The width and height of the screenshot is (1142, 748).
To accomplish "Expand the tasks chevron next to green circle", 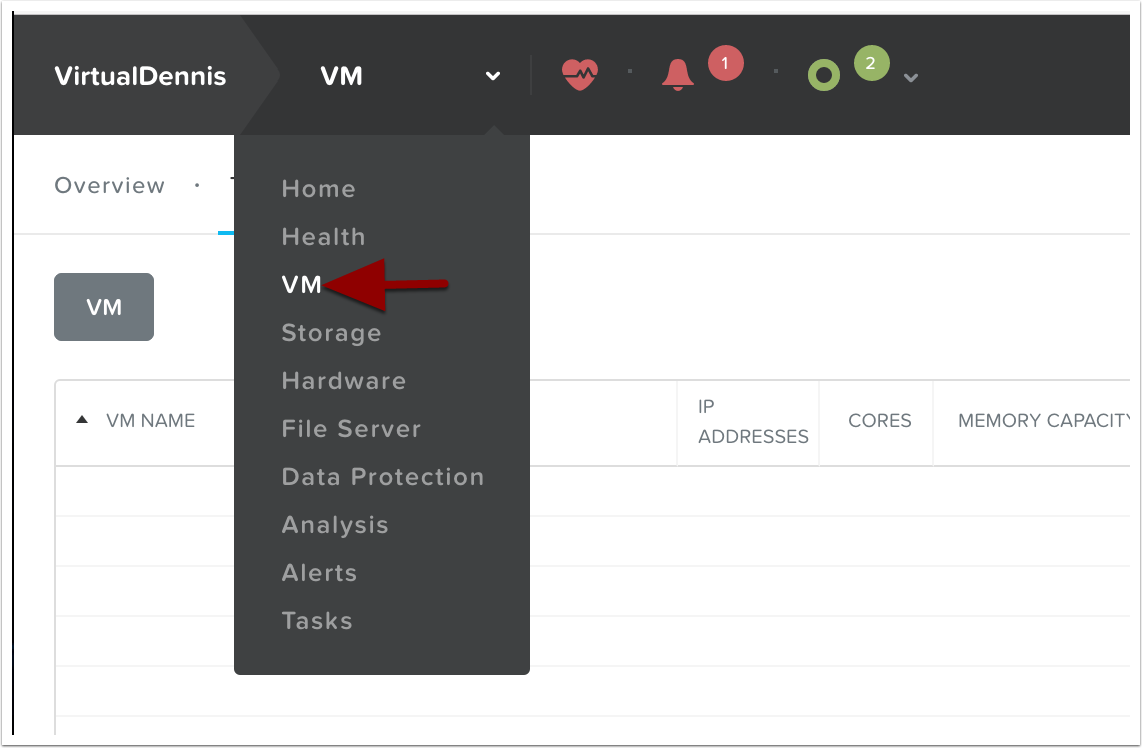I will [910, 78].
